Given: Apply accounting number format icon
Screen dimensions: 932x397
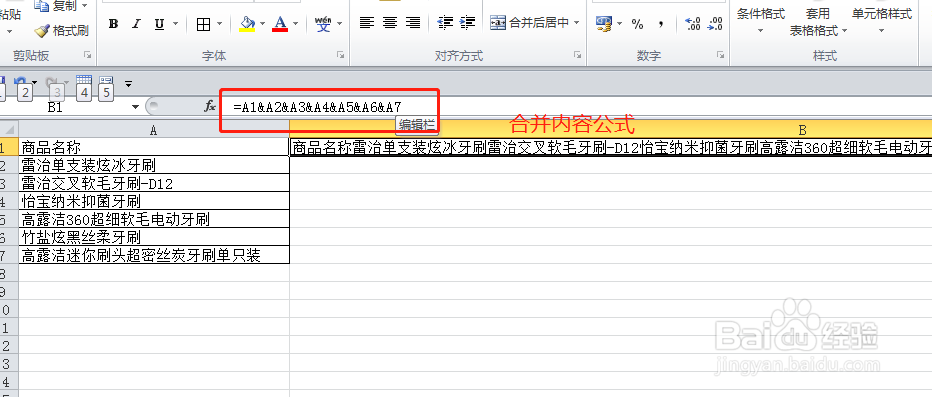Looking at the screenshot, I should coord(604,24).
